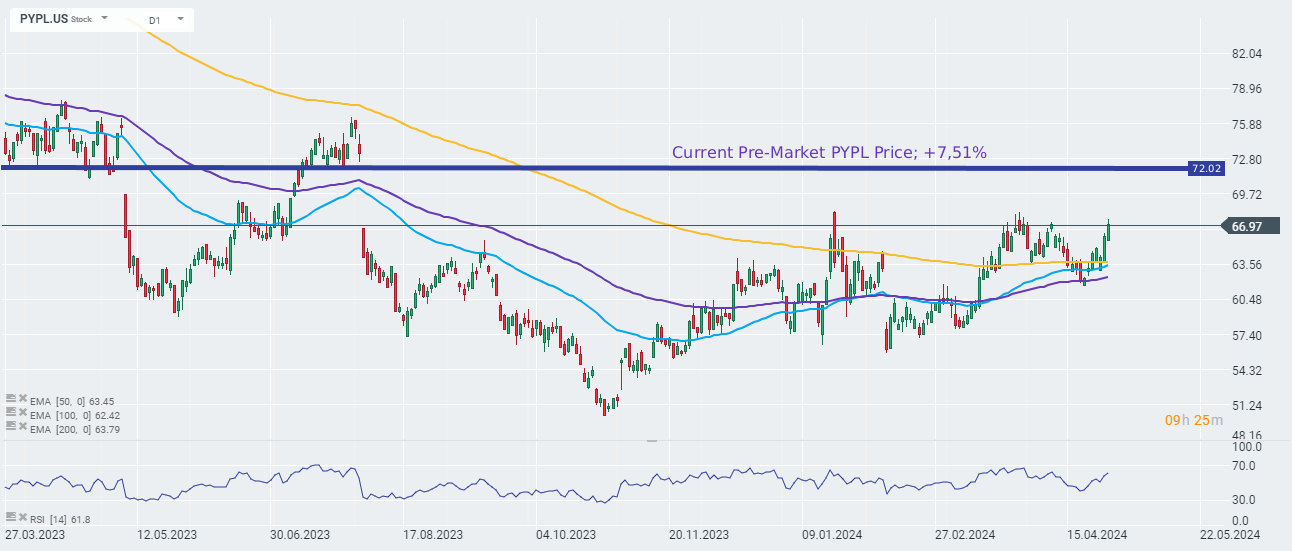
Task: Click the 22.05.2024 date axis label
Action: point(1229,536)
